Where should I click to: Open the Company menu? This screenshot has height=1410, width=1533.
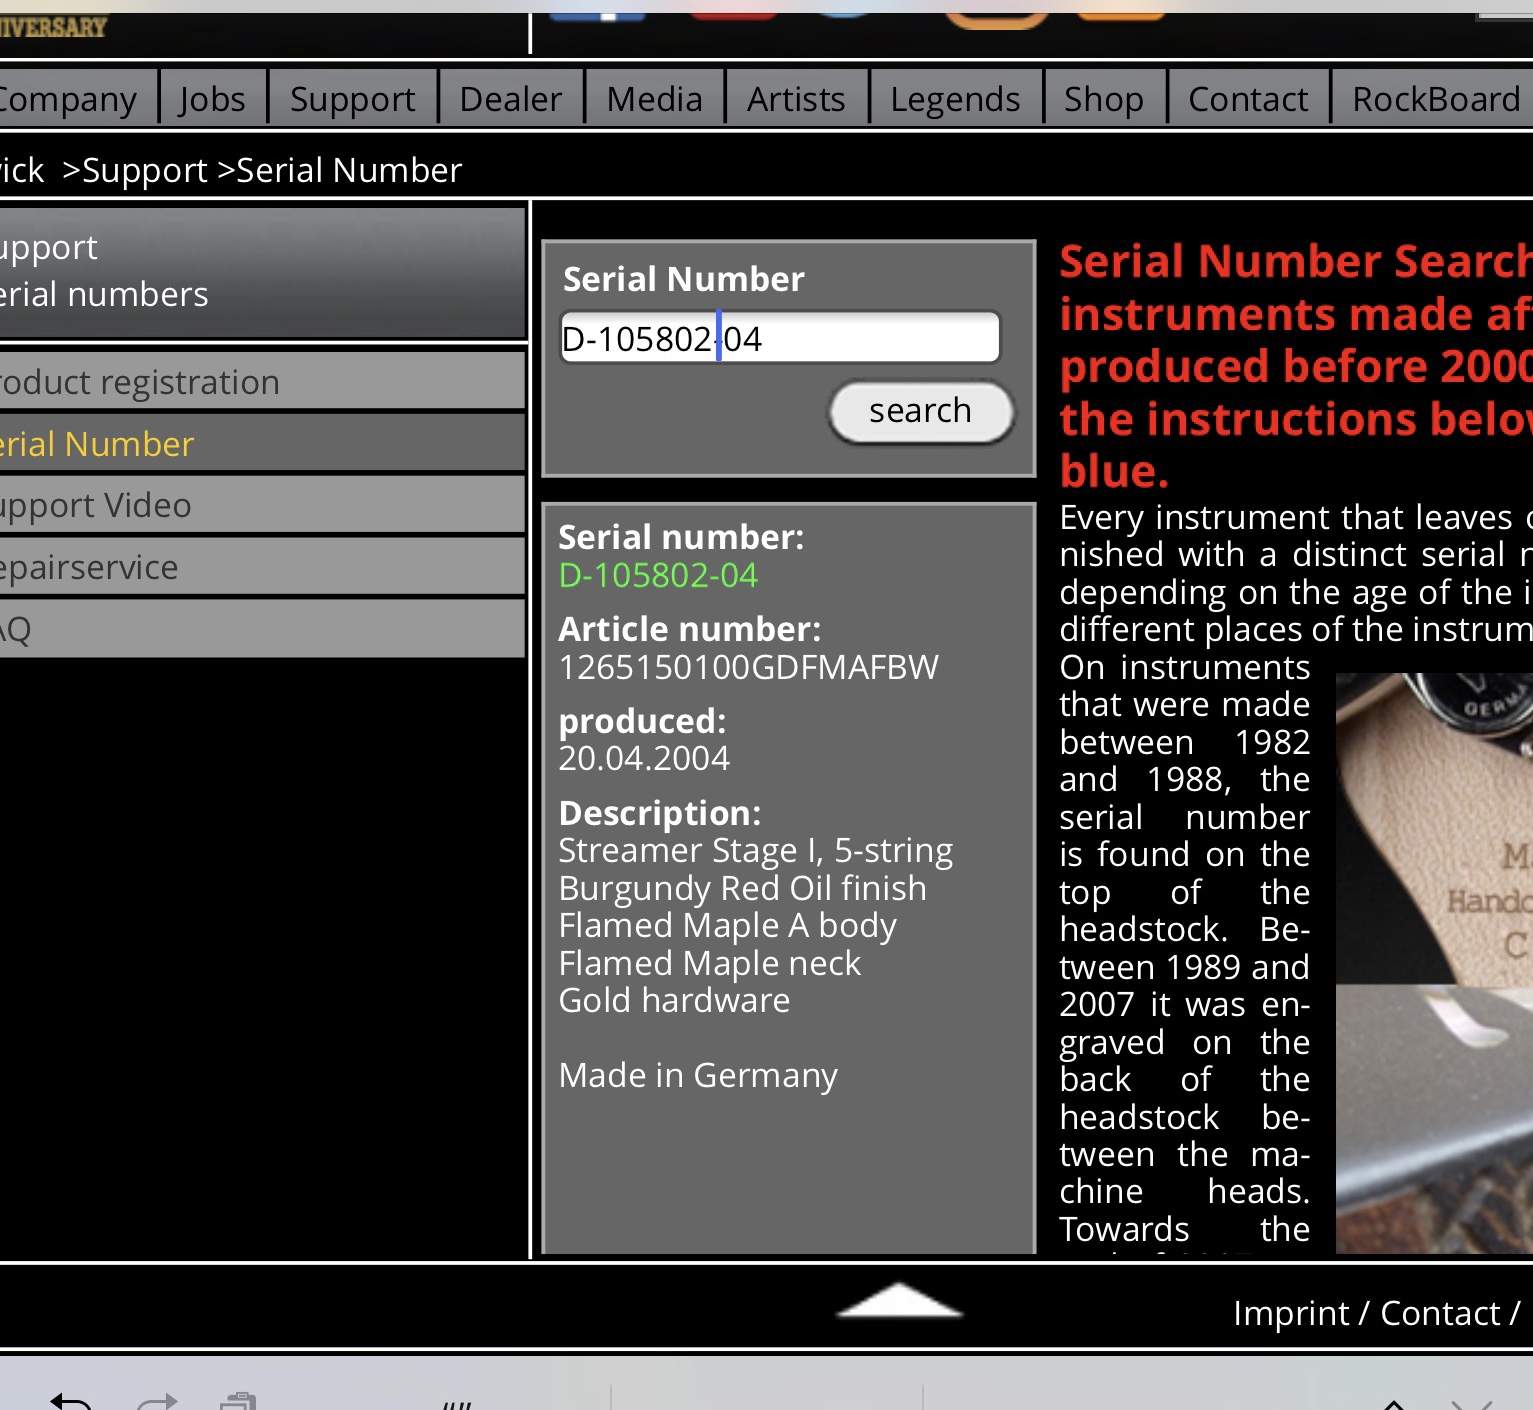point(68,99)
